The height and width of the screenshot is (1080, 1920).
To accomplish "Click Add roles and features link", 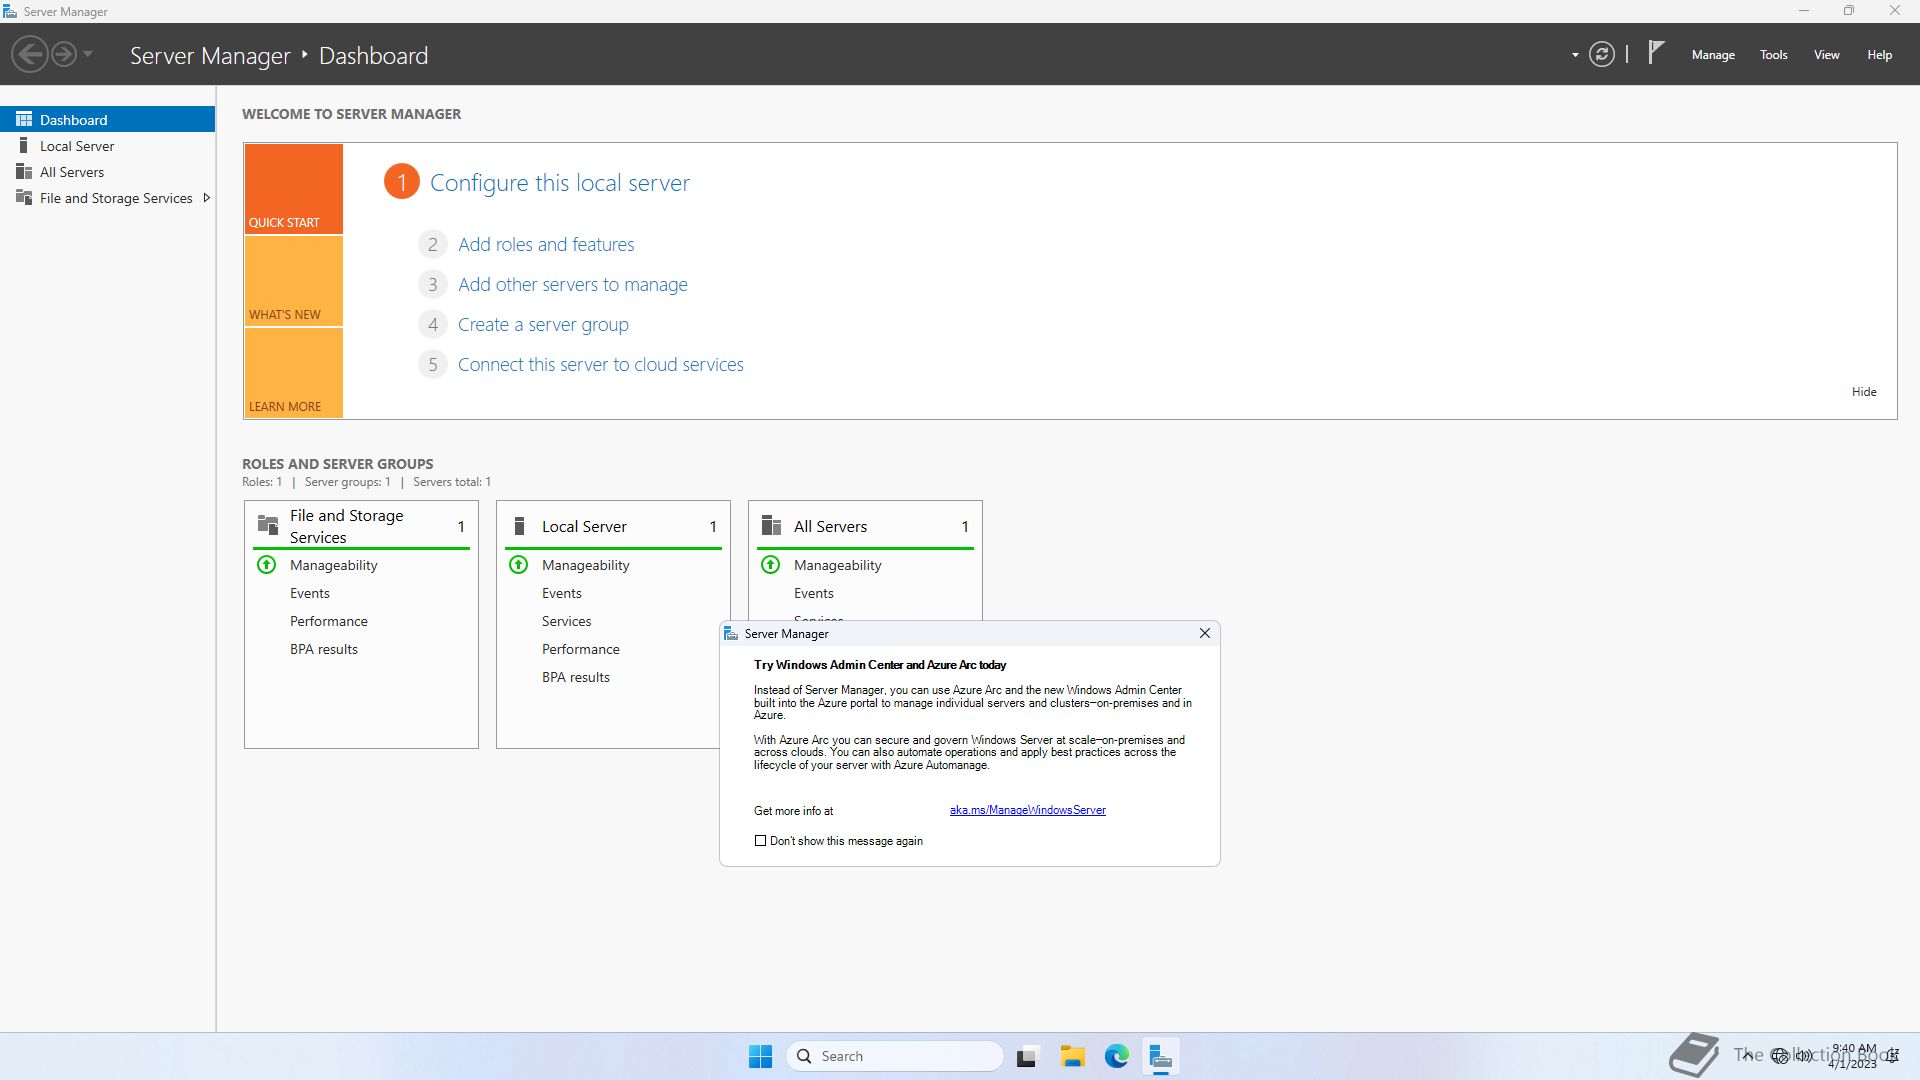I will [546, 245].
